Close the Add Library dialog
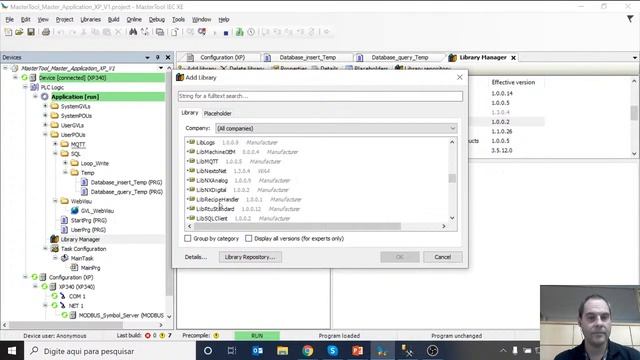Viewport: 640px width, 360px height. click(460, 77)
